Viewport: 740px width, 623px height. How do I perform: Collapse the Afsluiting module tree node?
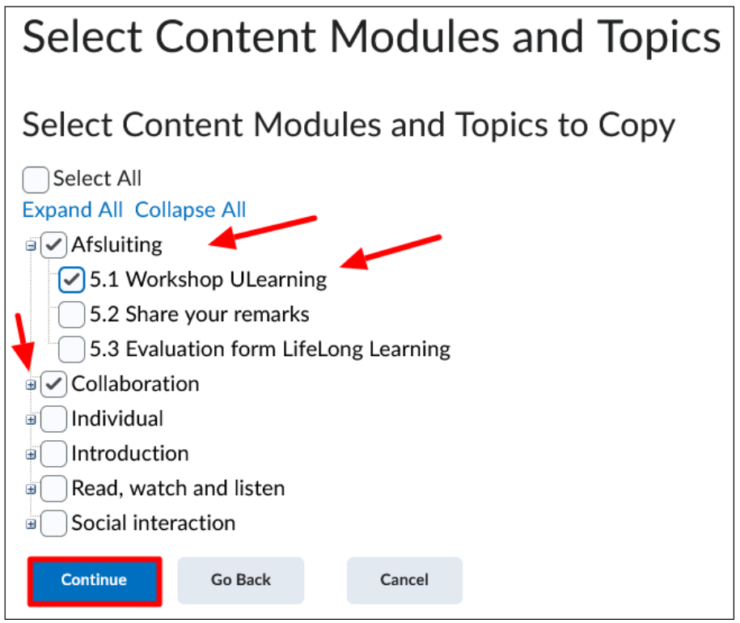31,245
